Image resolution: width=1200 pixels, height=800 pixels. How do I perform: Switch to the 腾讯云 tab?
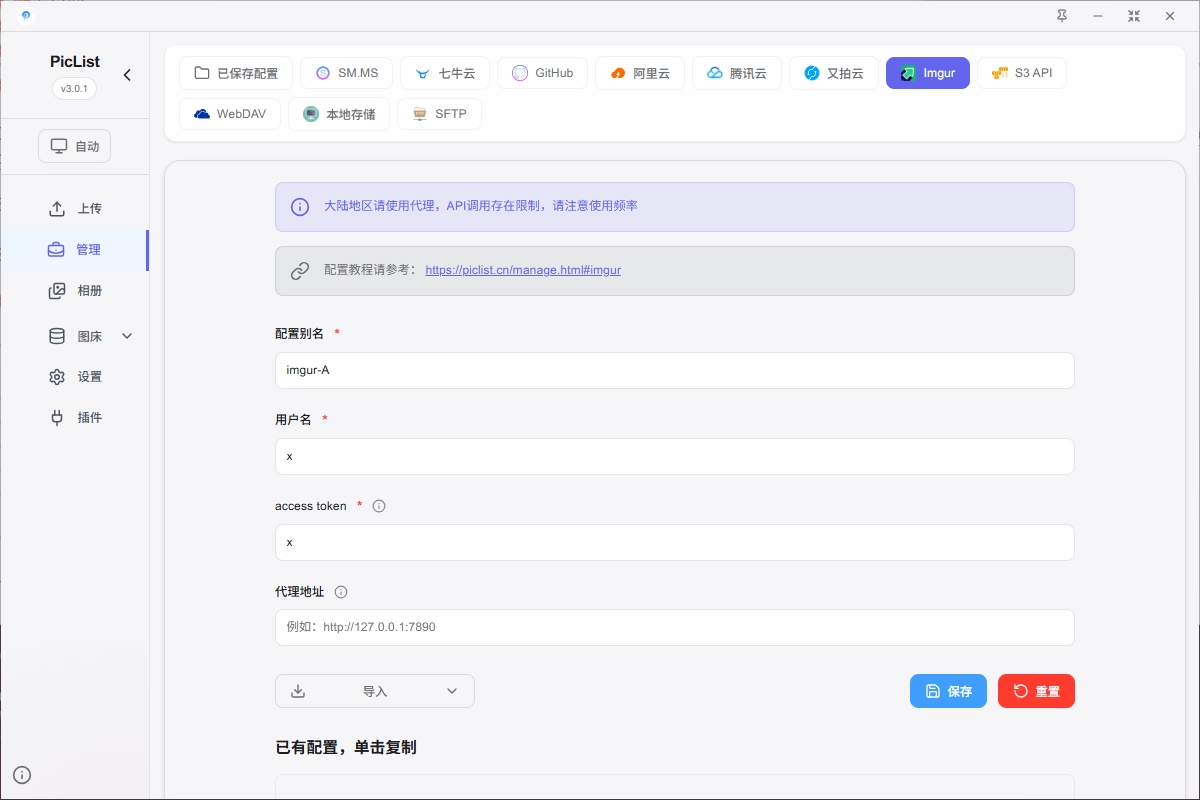736,73
